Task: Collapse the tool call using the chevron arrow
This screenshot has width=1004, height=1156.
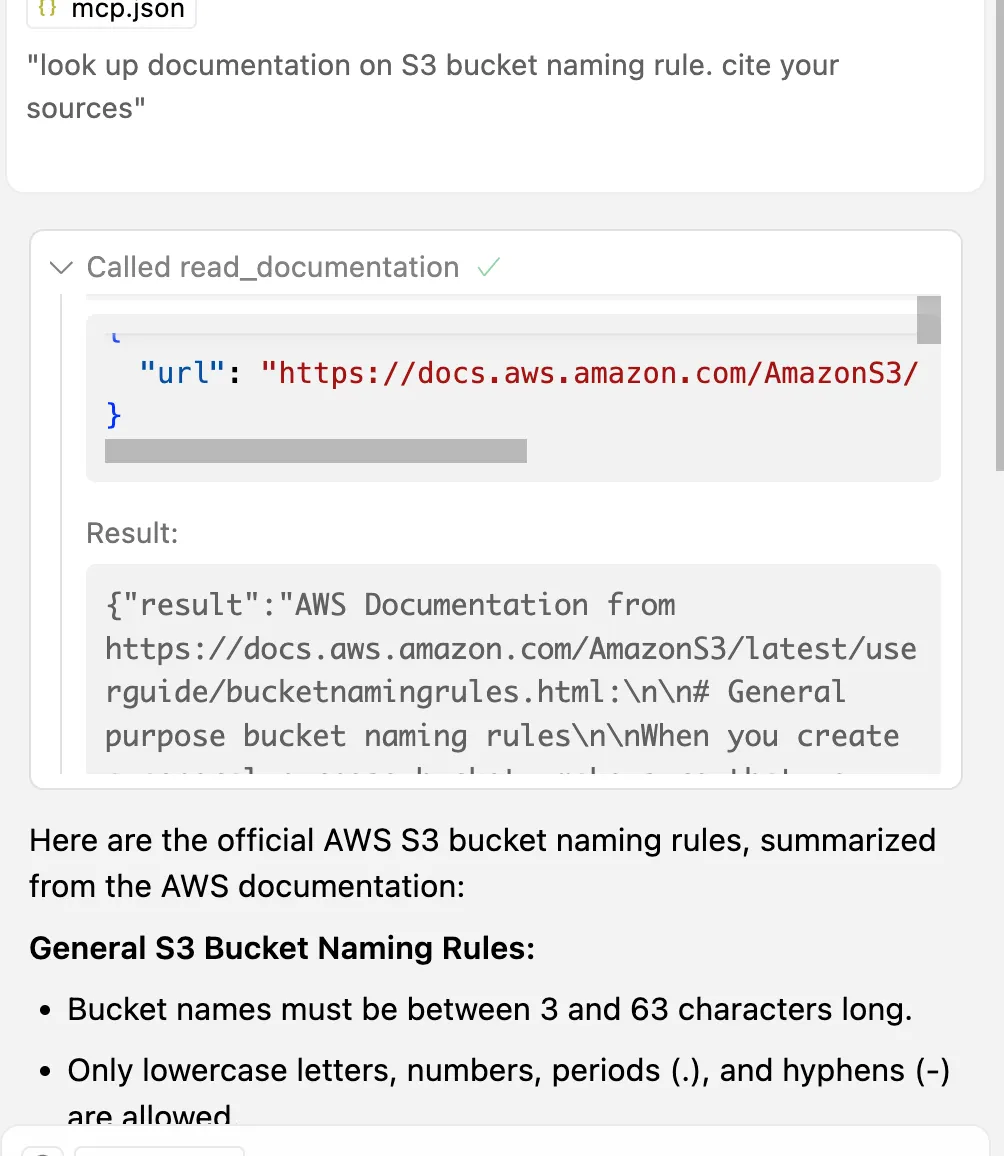Action: tap(60, 268)
